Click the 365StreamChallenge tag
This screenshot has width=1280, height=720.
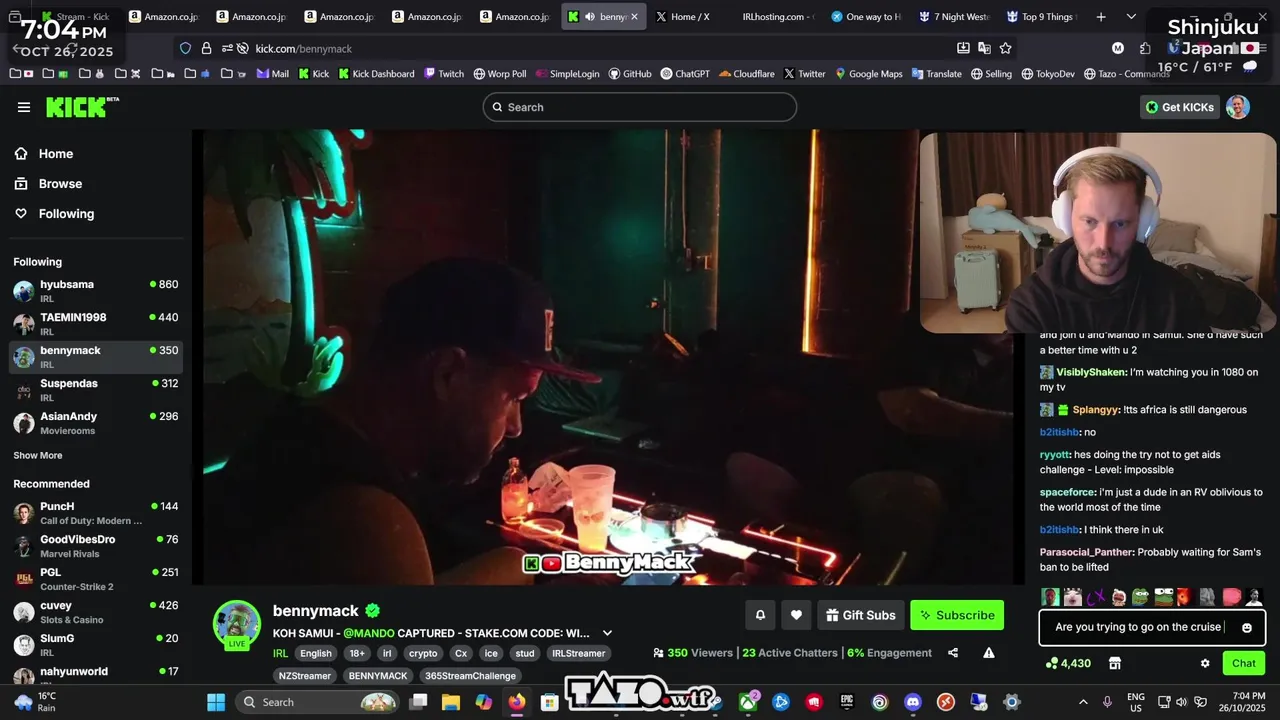pos(470,676)
